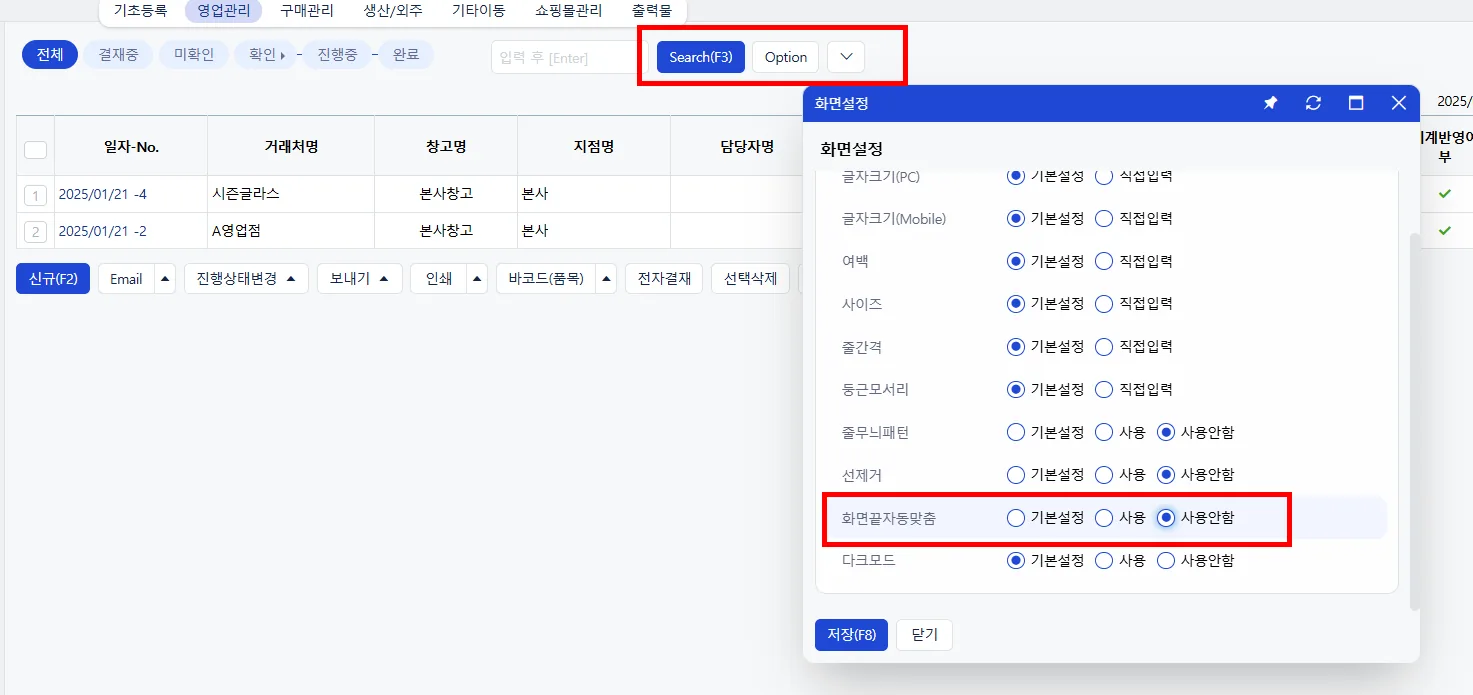
Task: Open 쇼핑몰관리 menu
Action: coord(569,11)
